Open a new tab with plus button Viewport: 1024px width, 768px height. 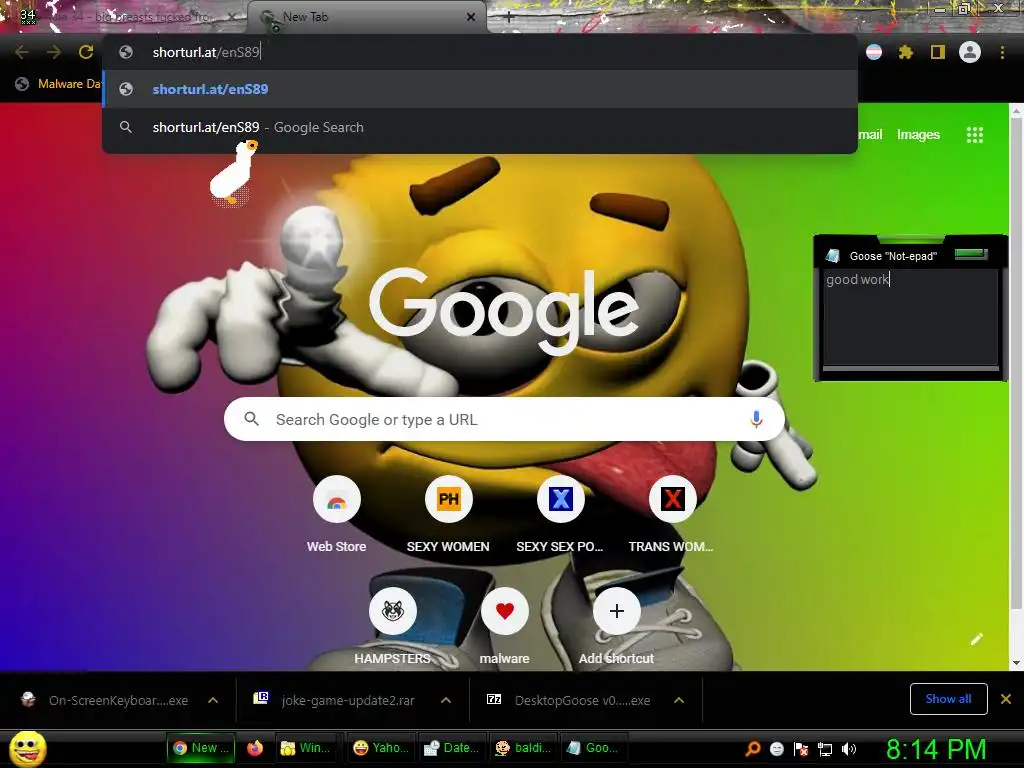[x=509, y=18]
